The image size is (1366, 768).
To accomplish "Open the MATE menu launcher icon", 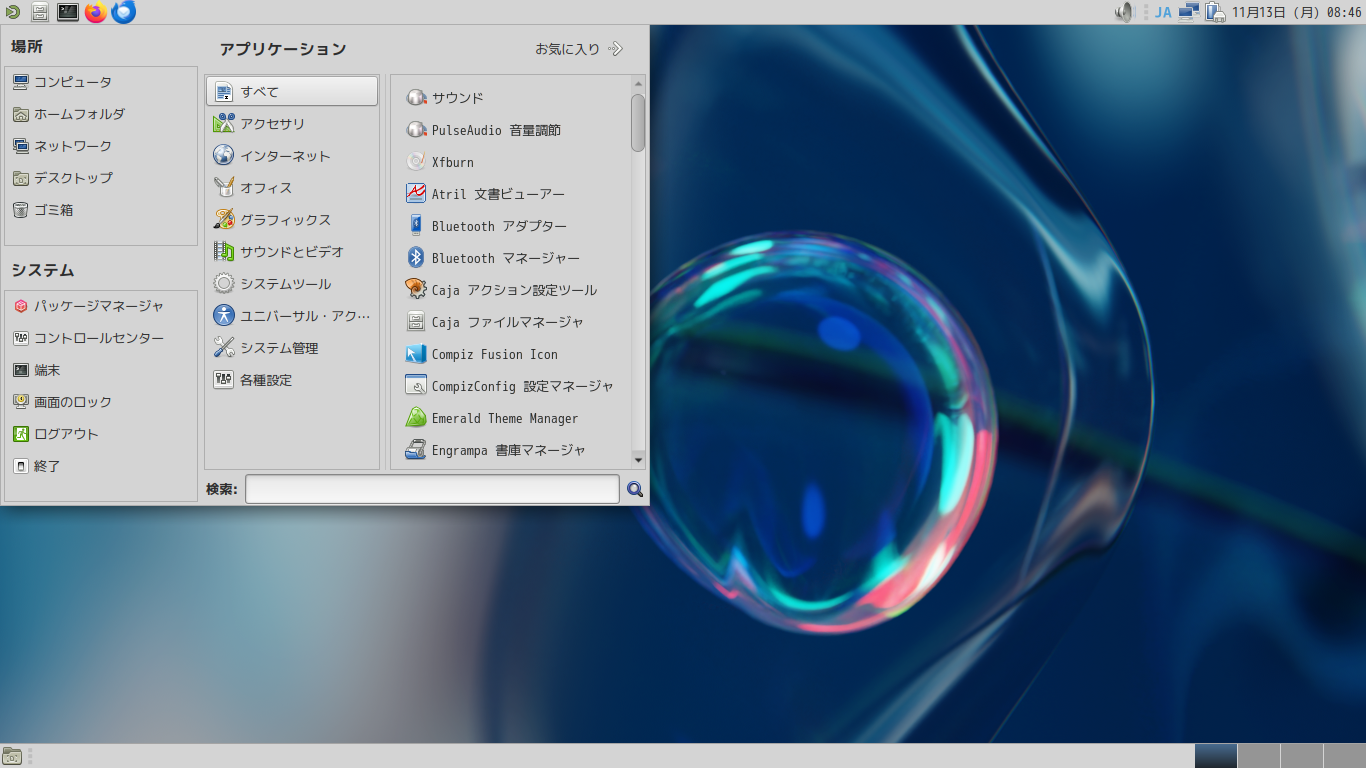I will pos(11,12).
